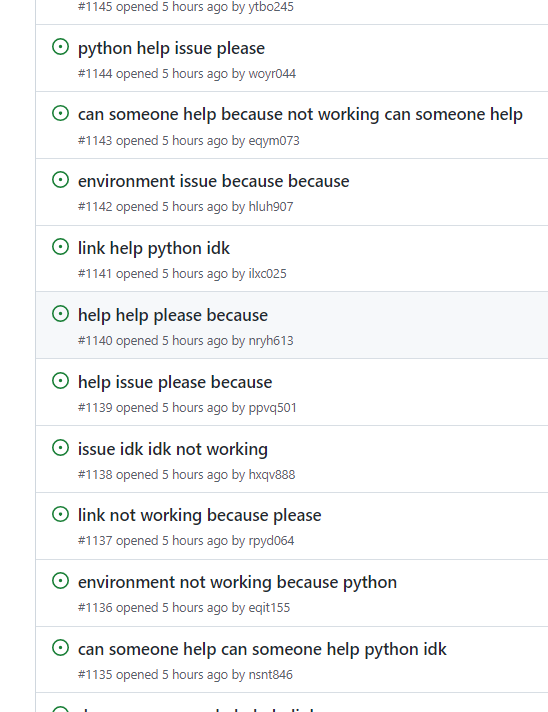Open issue 'can someone help can someone help python idk'

(262, 649)
